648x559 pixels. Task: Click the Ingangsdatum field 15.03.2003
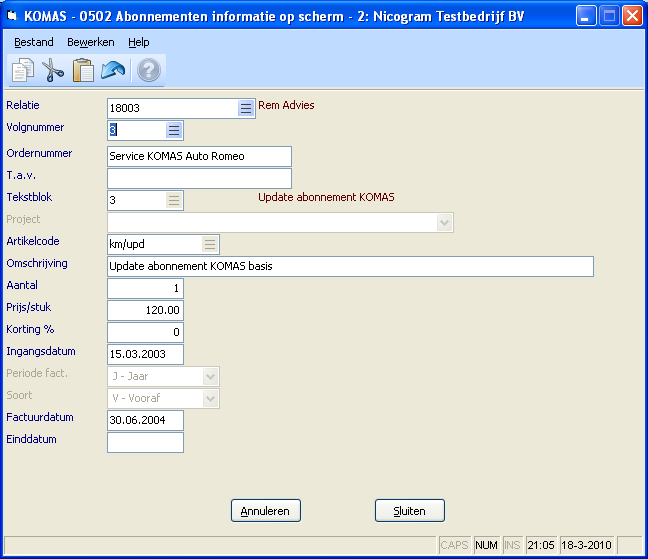(145, 354)
